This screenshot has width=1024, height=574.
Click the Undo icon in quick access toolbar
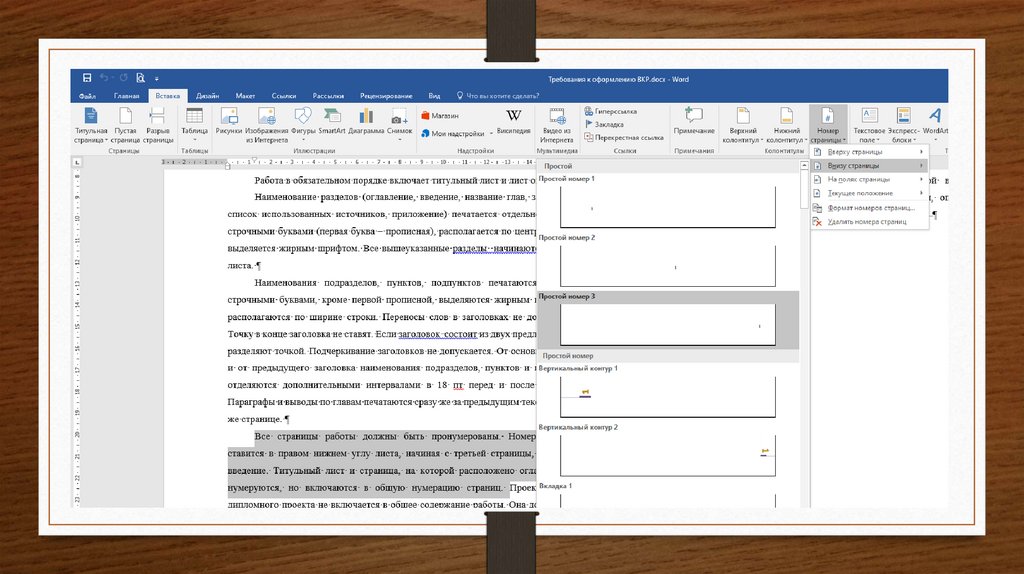(x=104, y=78)
